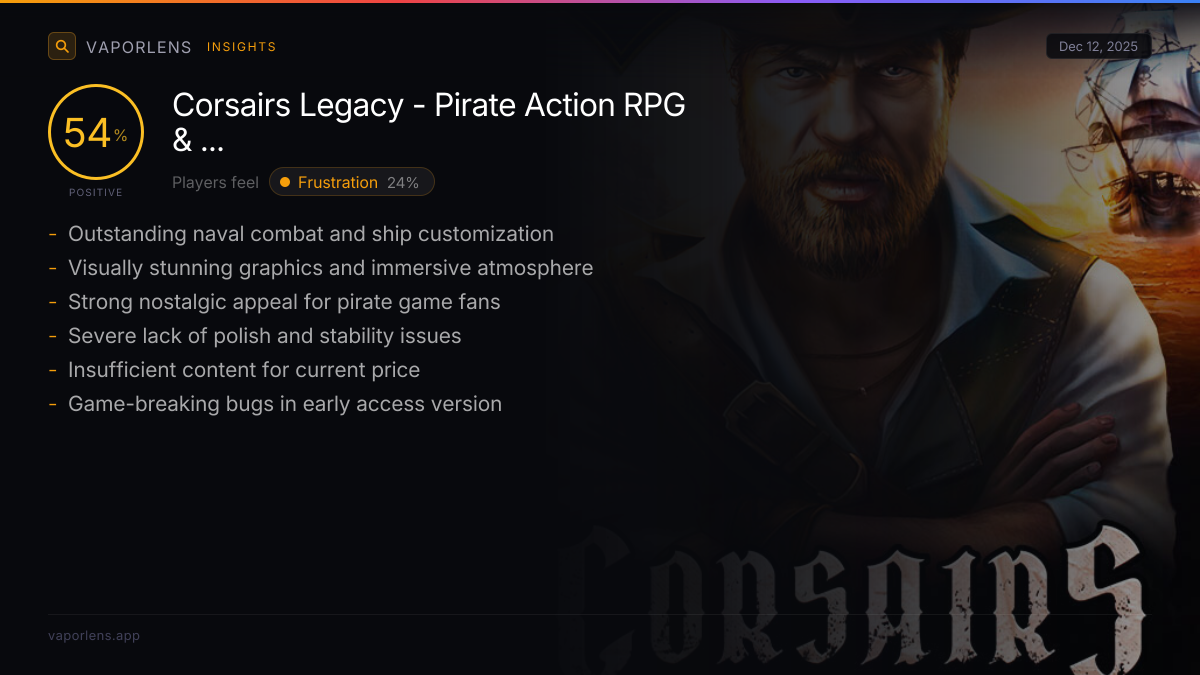Screen dimensions: 1200x675
Task: Click the 54% positive score circle
Action: 96,133
